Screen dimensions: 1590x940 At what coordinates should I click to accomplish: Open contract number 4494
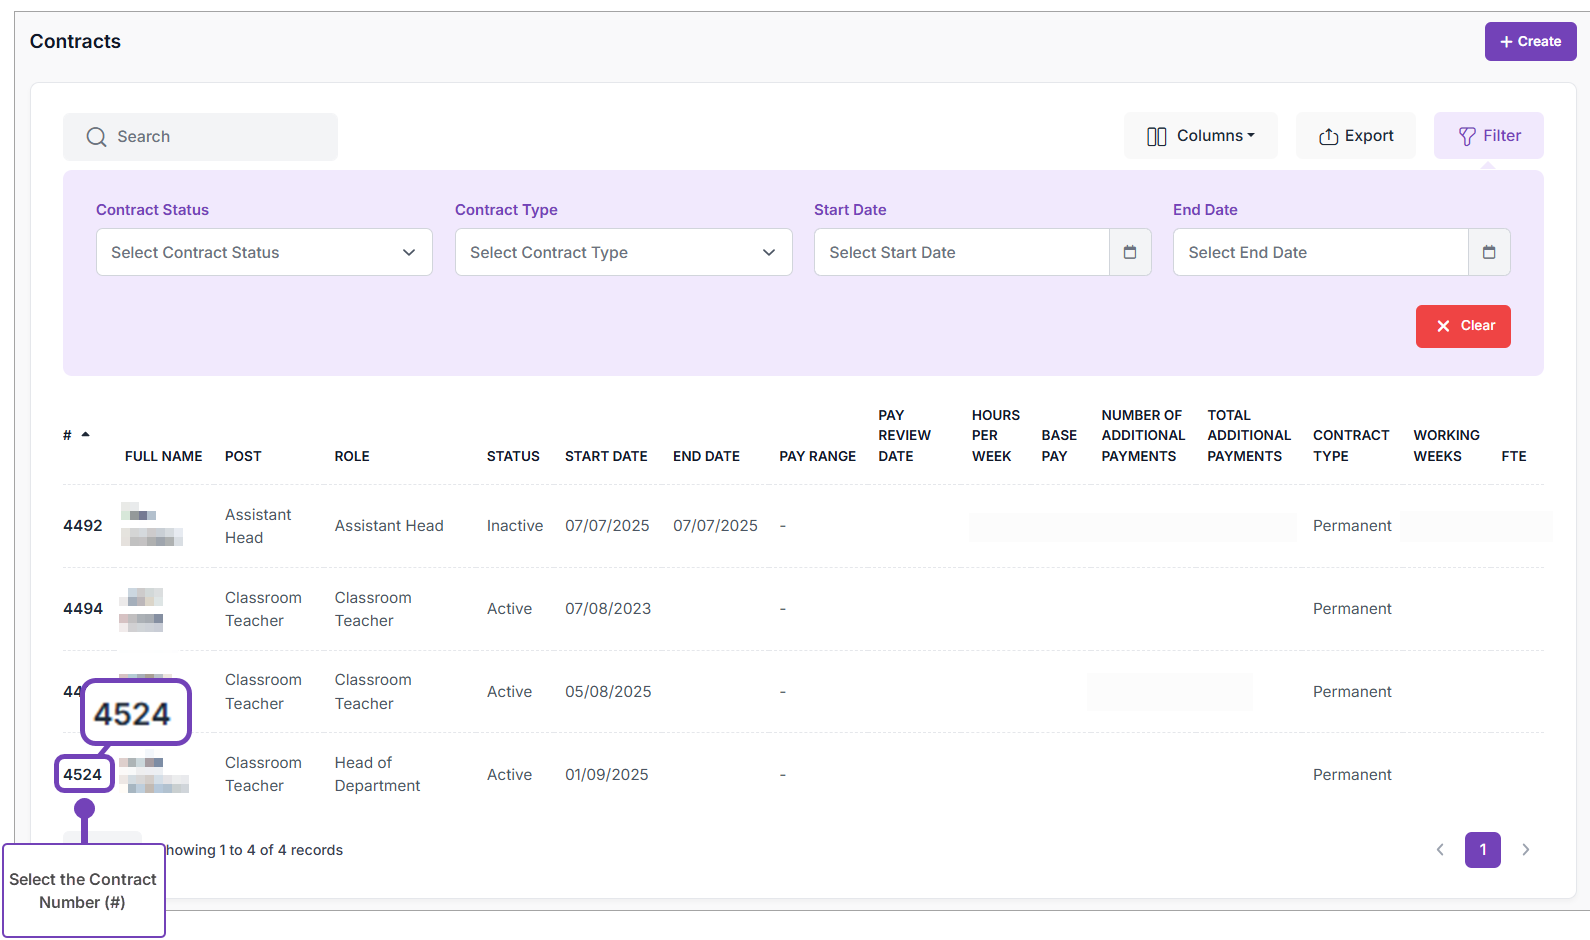[x=83, y=609]
